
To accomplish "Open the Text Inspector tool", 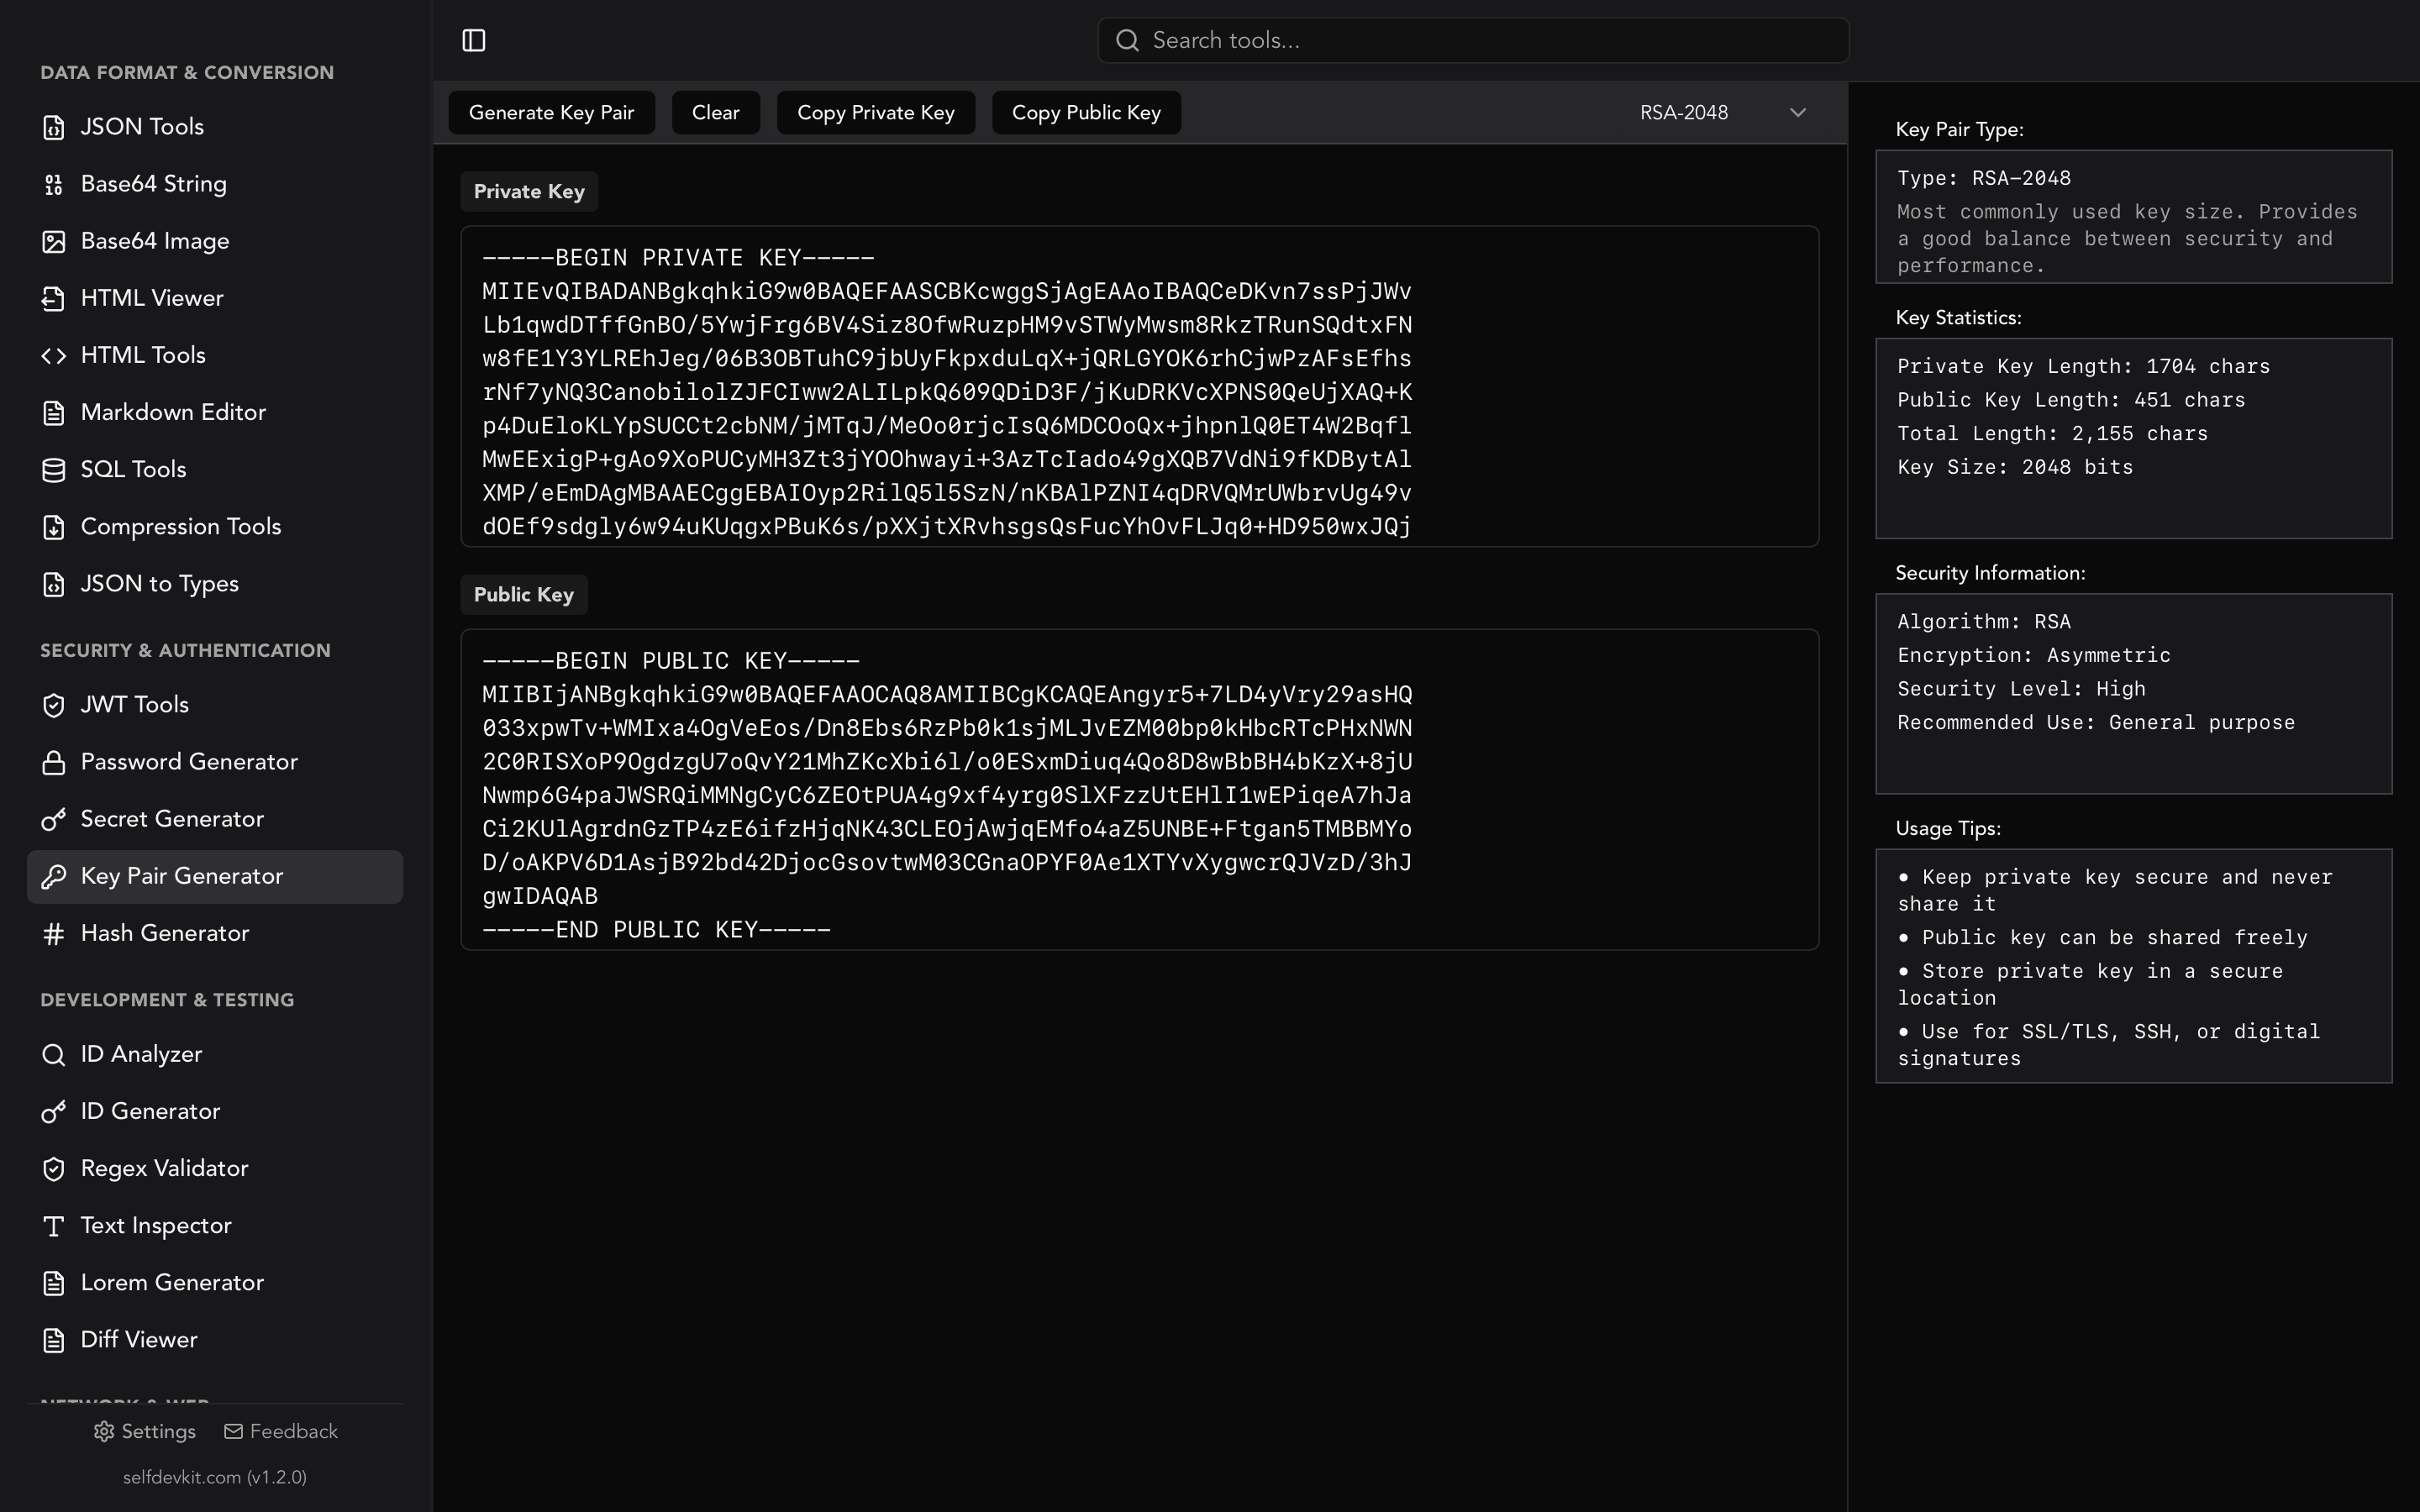I will click(x=215, y=1225).
